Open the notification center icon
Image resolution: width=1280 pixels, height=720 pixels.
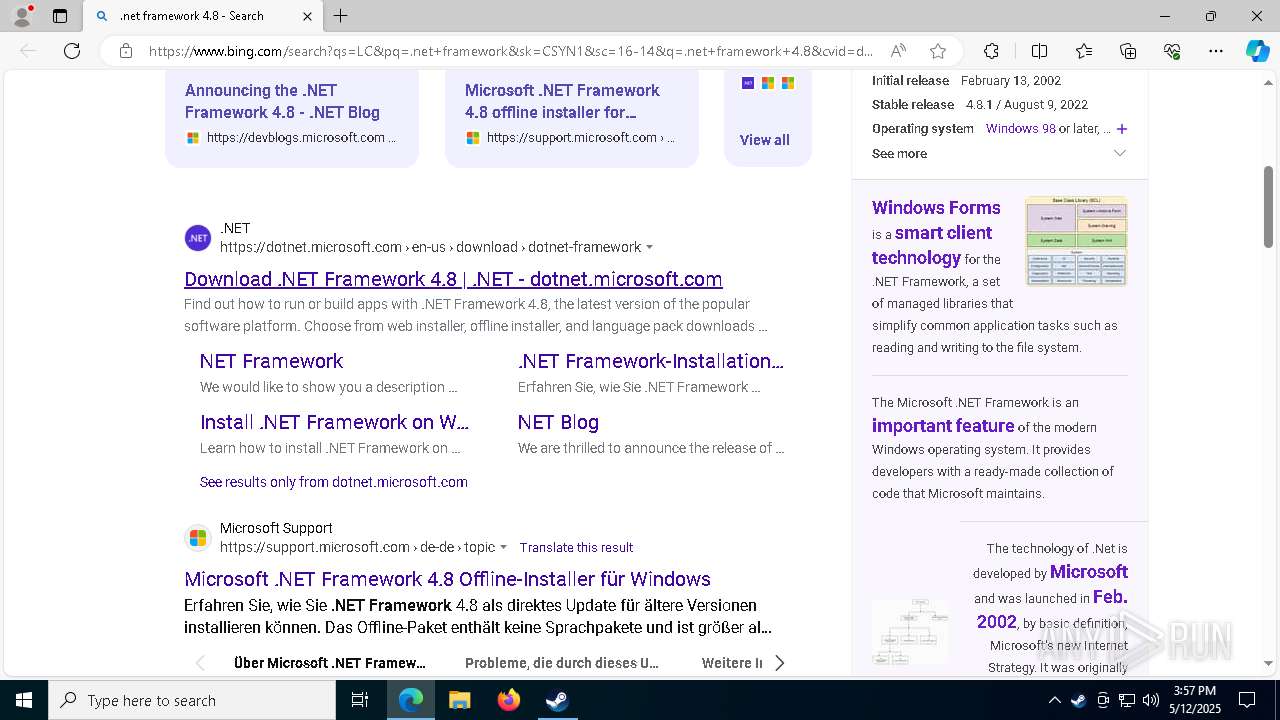click(1247, 701)
